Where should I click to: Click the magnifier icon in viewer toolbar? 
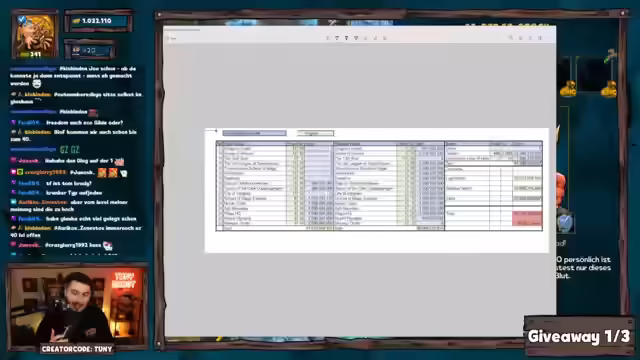click(x=511, y=38)
